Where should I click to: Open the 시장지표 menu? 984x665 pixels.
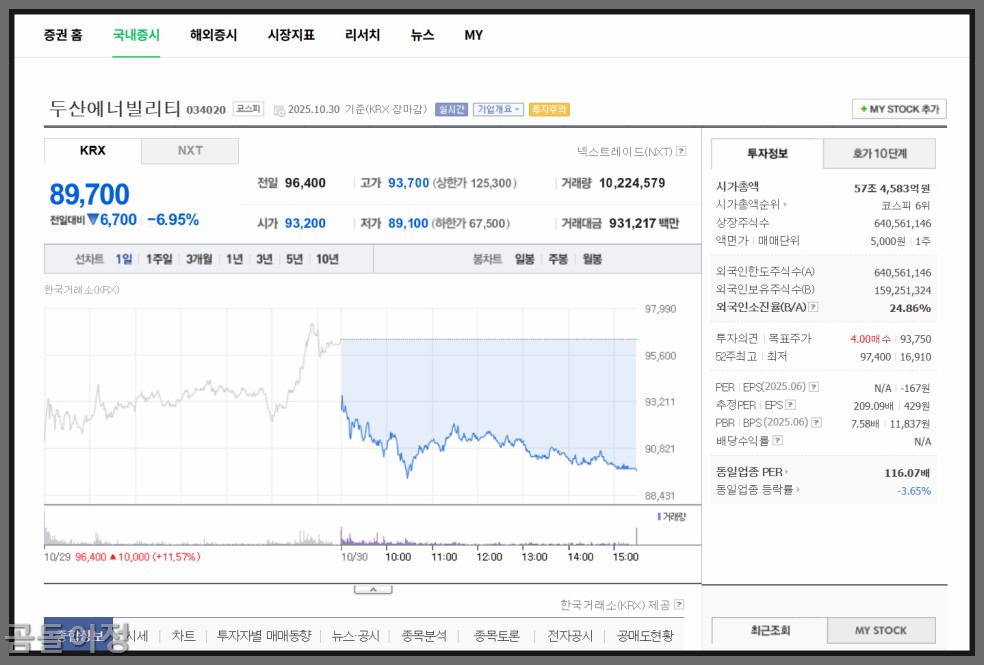tap(291, 35)
